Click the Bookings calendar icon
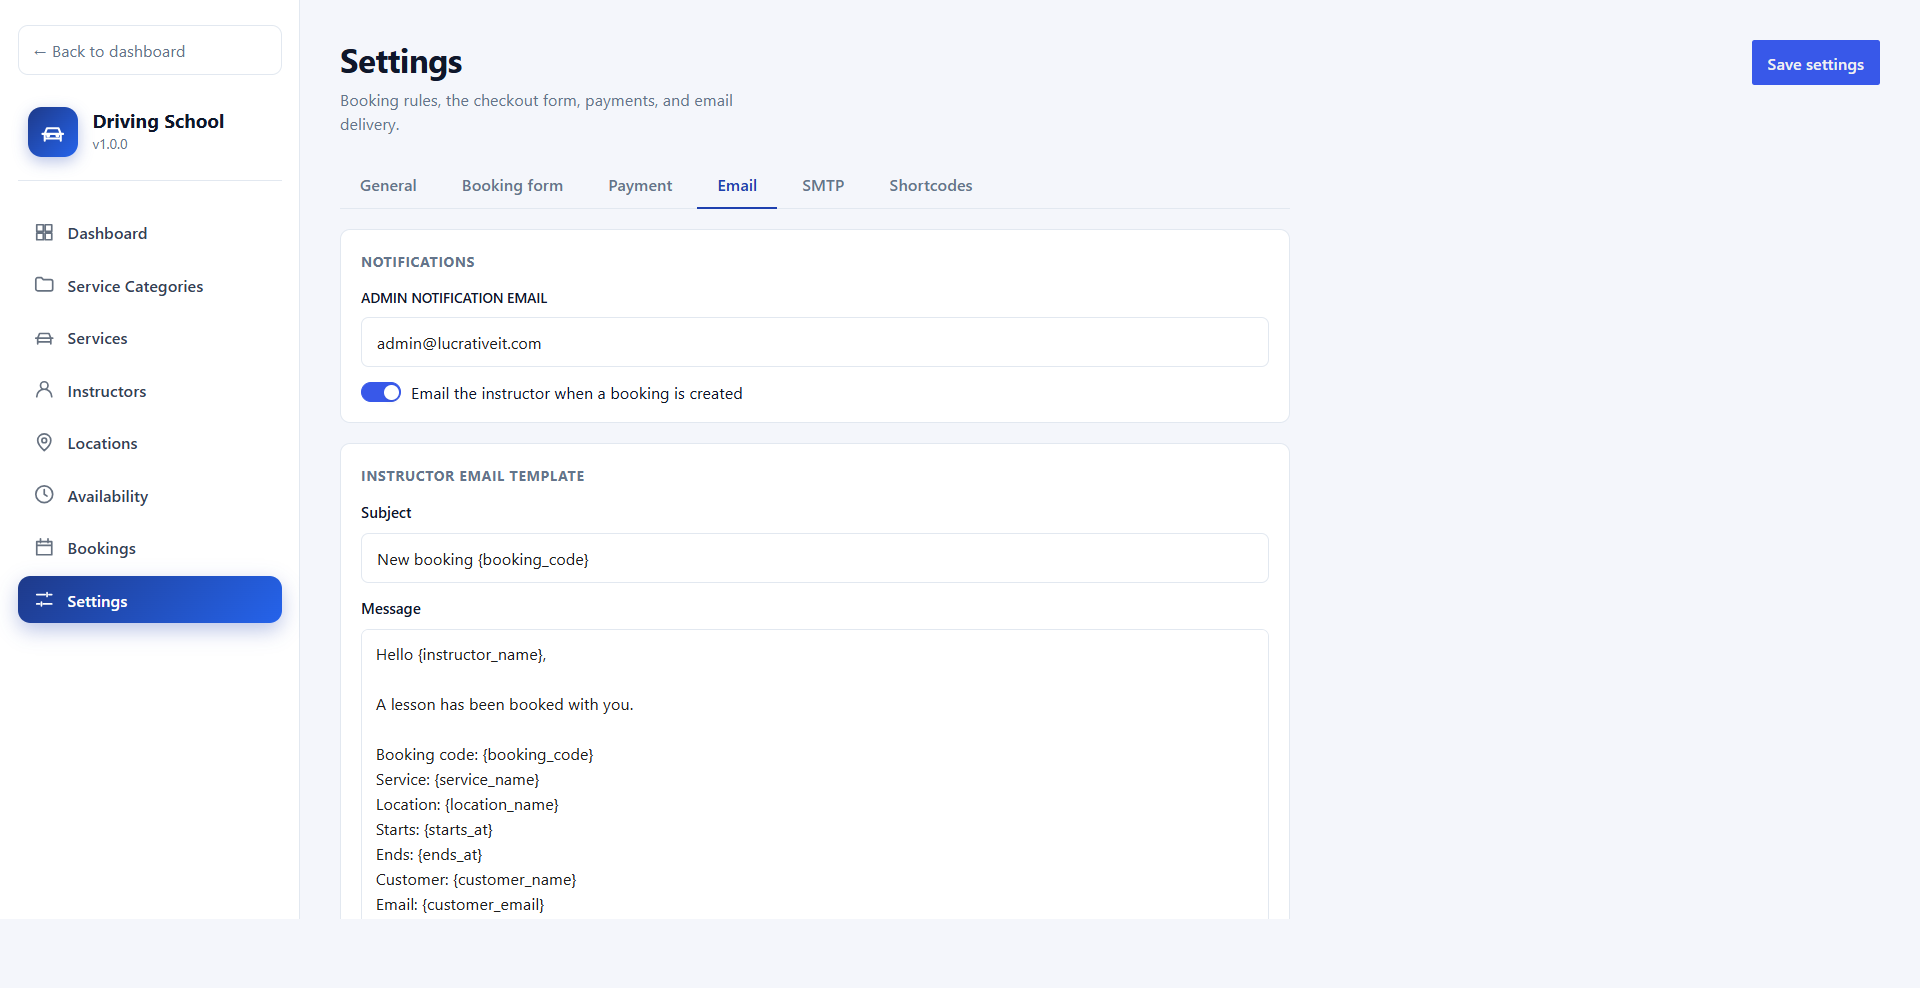The image size is (1920, 988). coord(44,547)
